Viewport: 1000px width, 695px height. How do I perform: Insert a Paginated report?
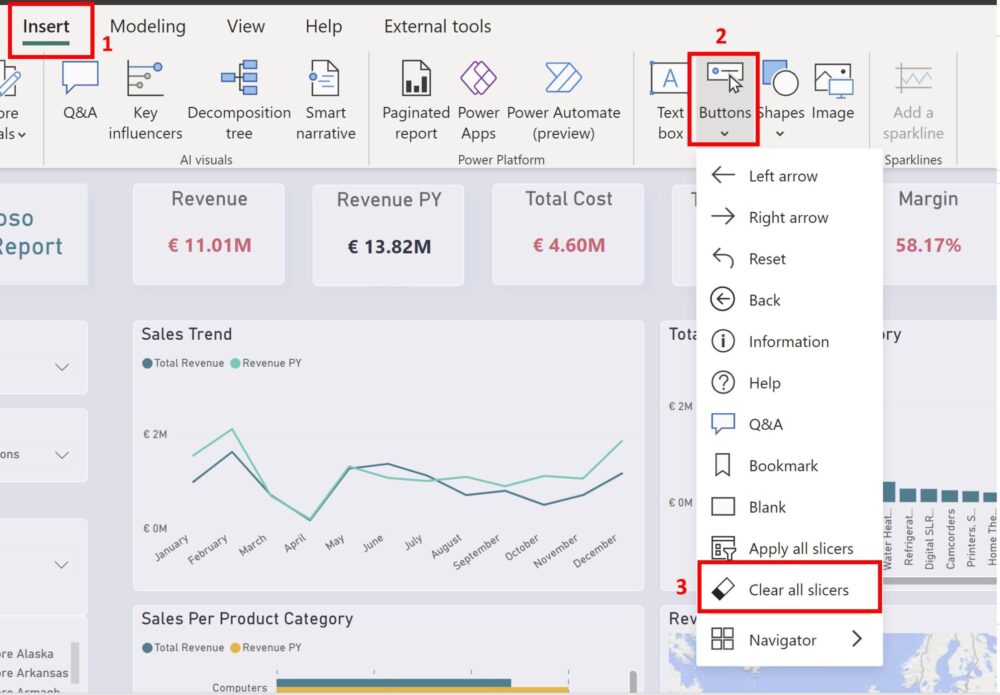tap(415, 97)
